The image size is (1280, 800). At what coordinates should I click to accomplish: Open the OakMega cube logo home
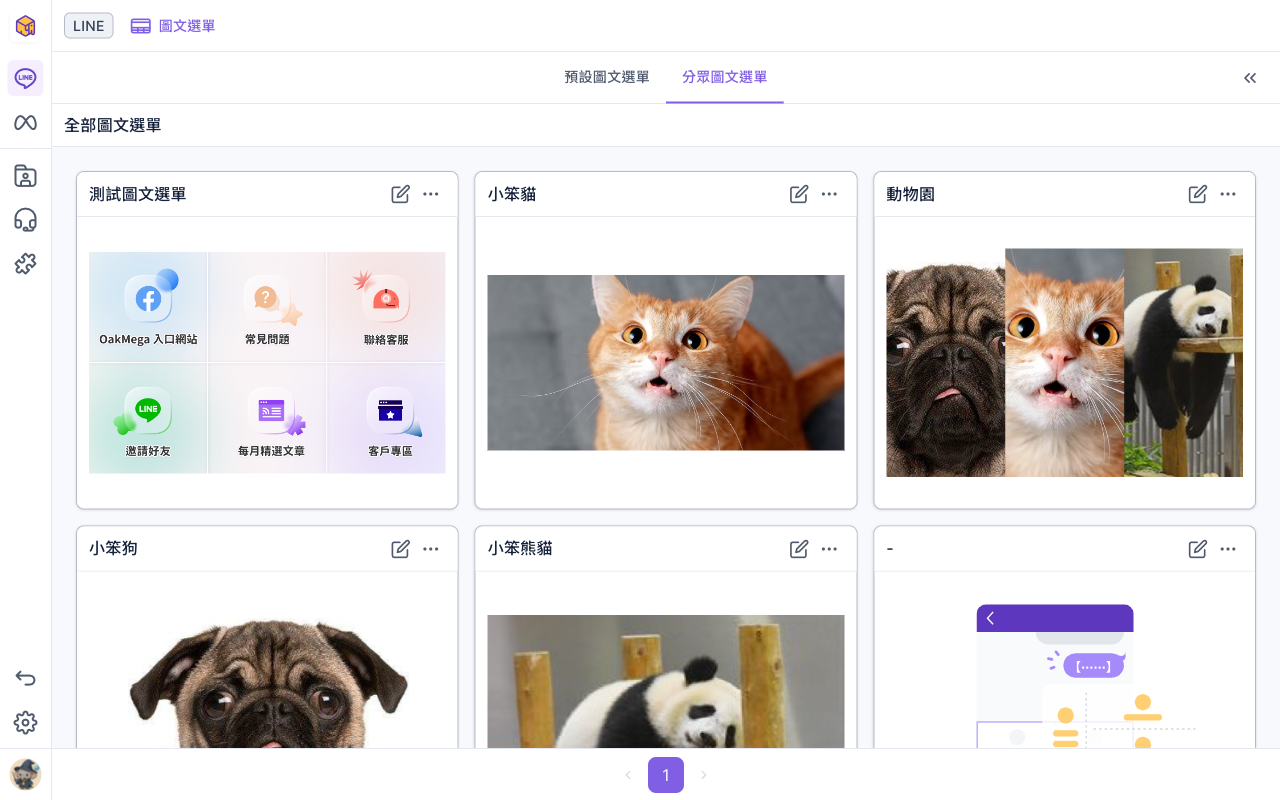point(25,26)
